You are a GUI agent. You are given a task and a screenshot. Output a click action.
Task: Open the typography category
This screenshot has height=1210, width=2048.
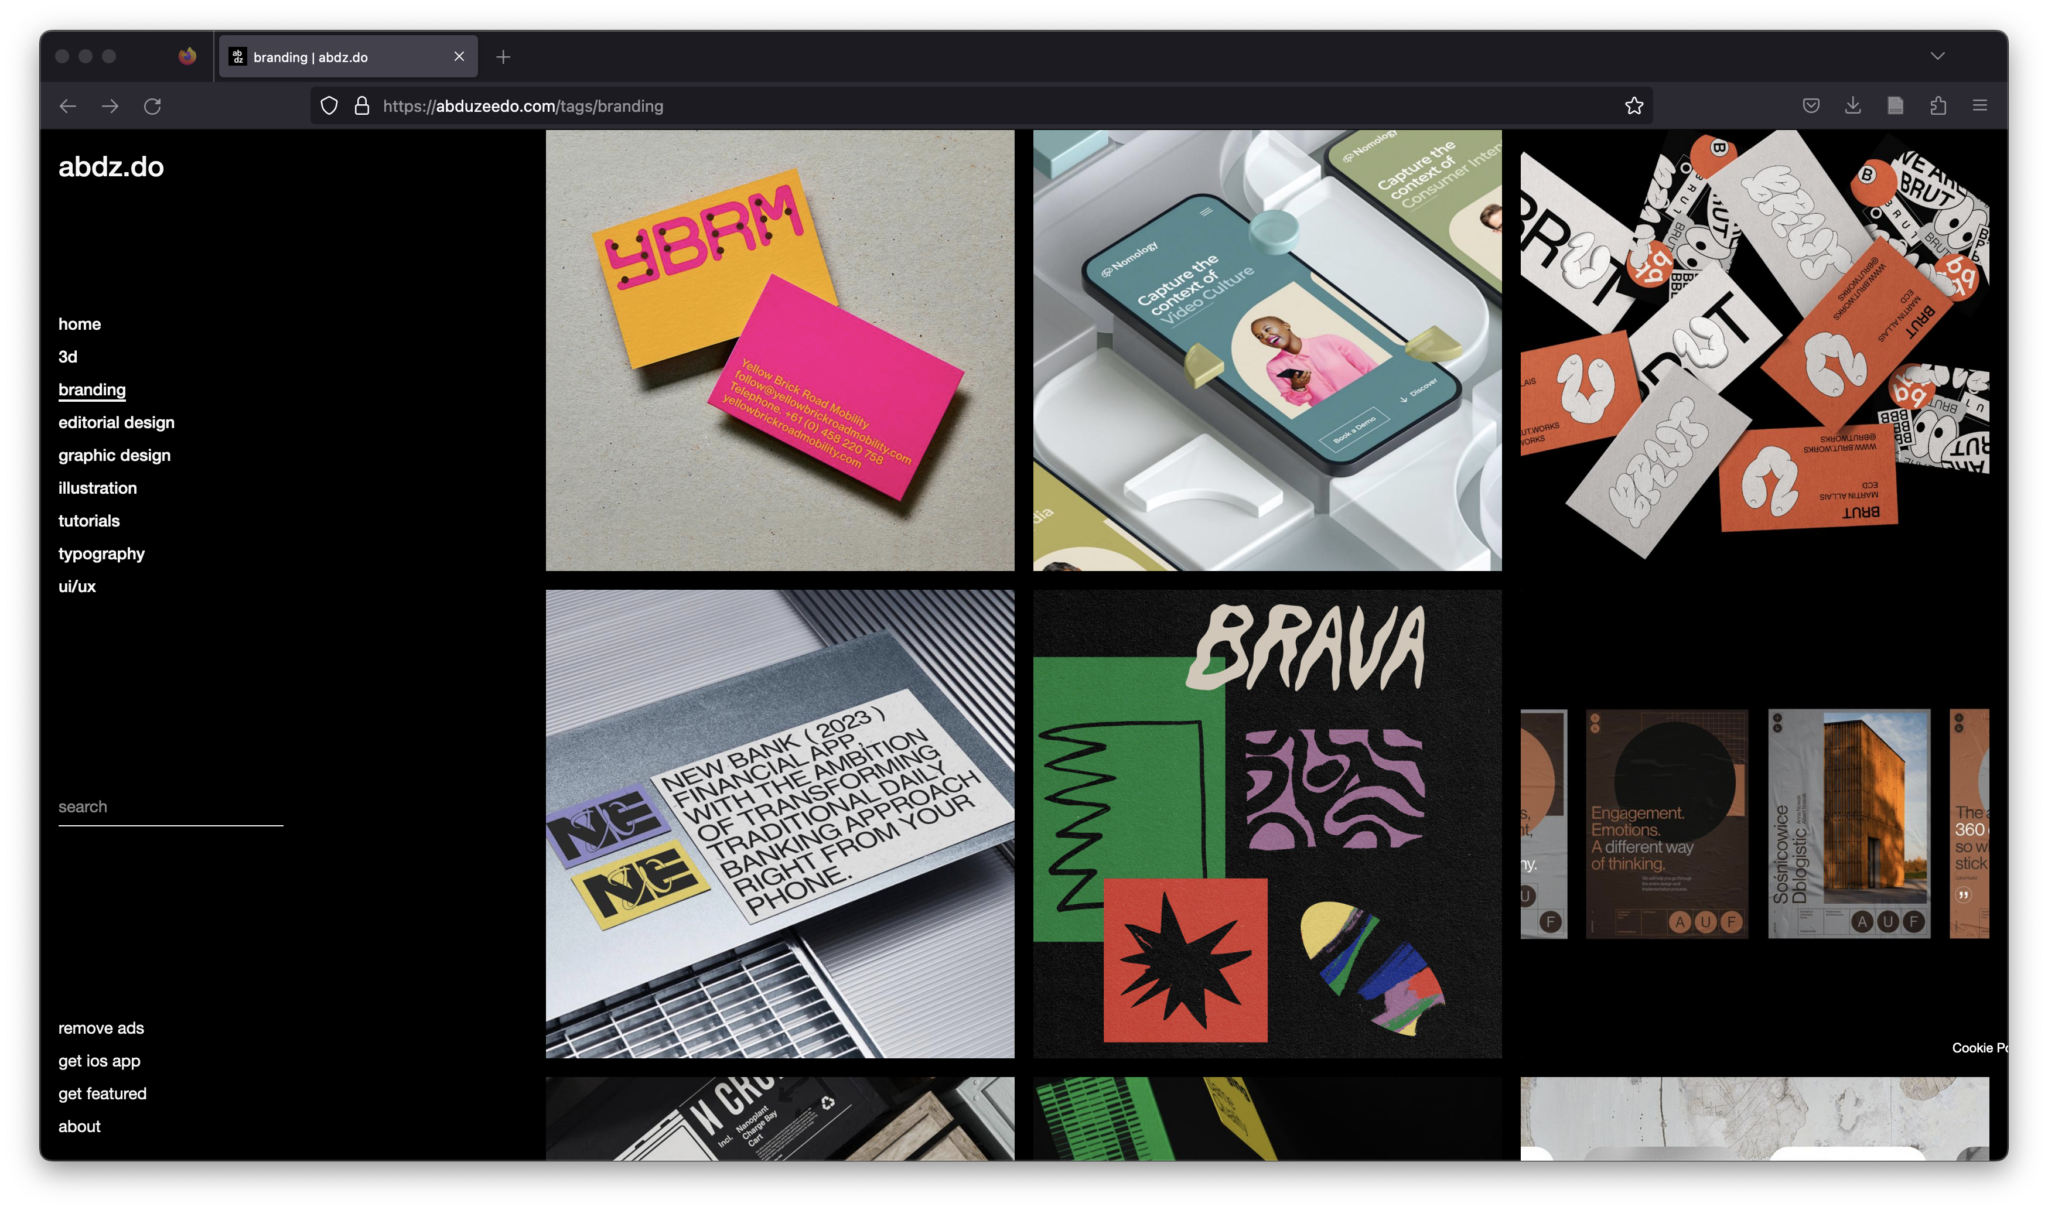(101, 554)
